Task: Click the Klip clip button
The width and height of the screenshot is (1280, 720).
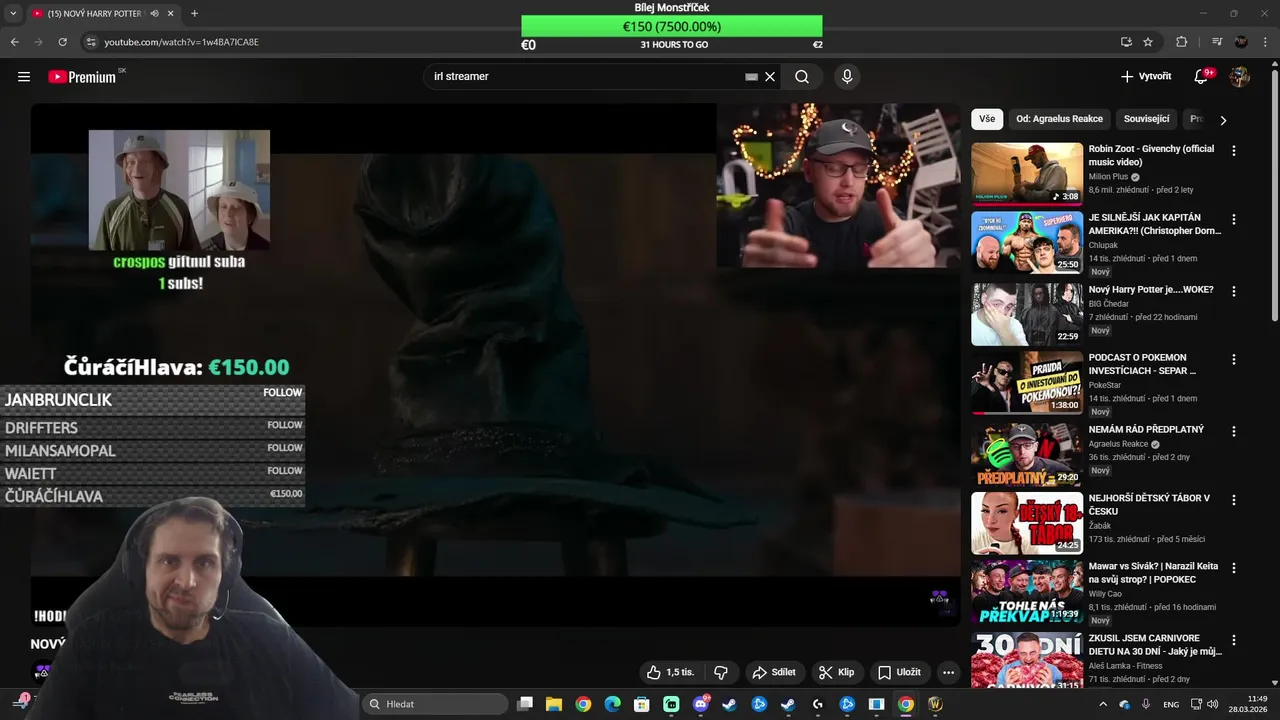Action: [x=836, y=672]
